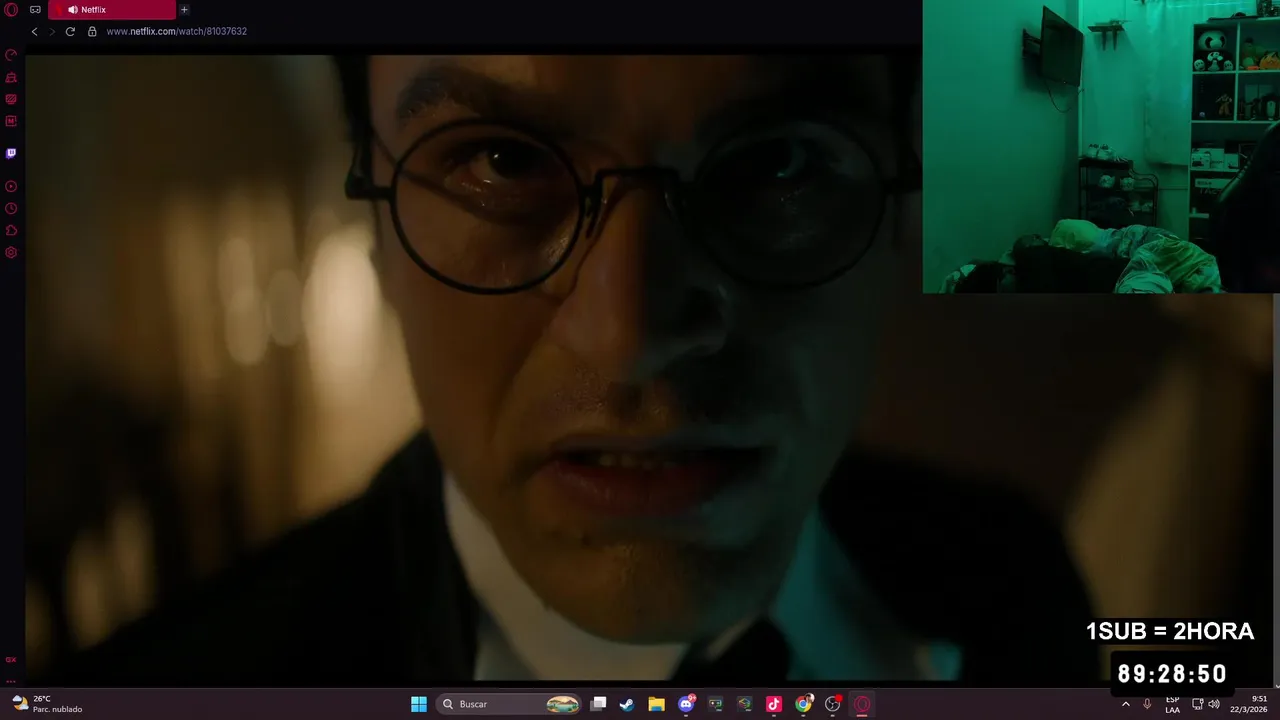Expand hidden system tray icons chevron
1280x720 pixels.
point(1126,704)
